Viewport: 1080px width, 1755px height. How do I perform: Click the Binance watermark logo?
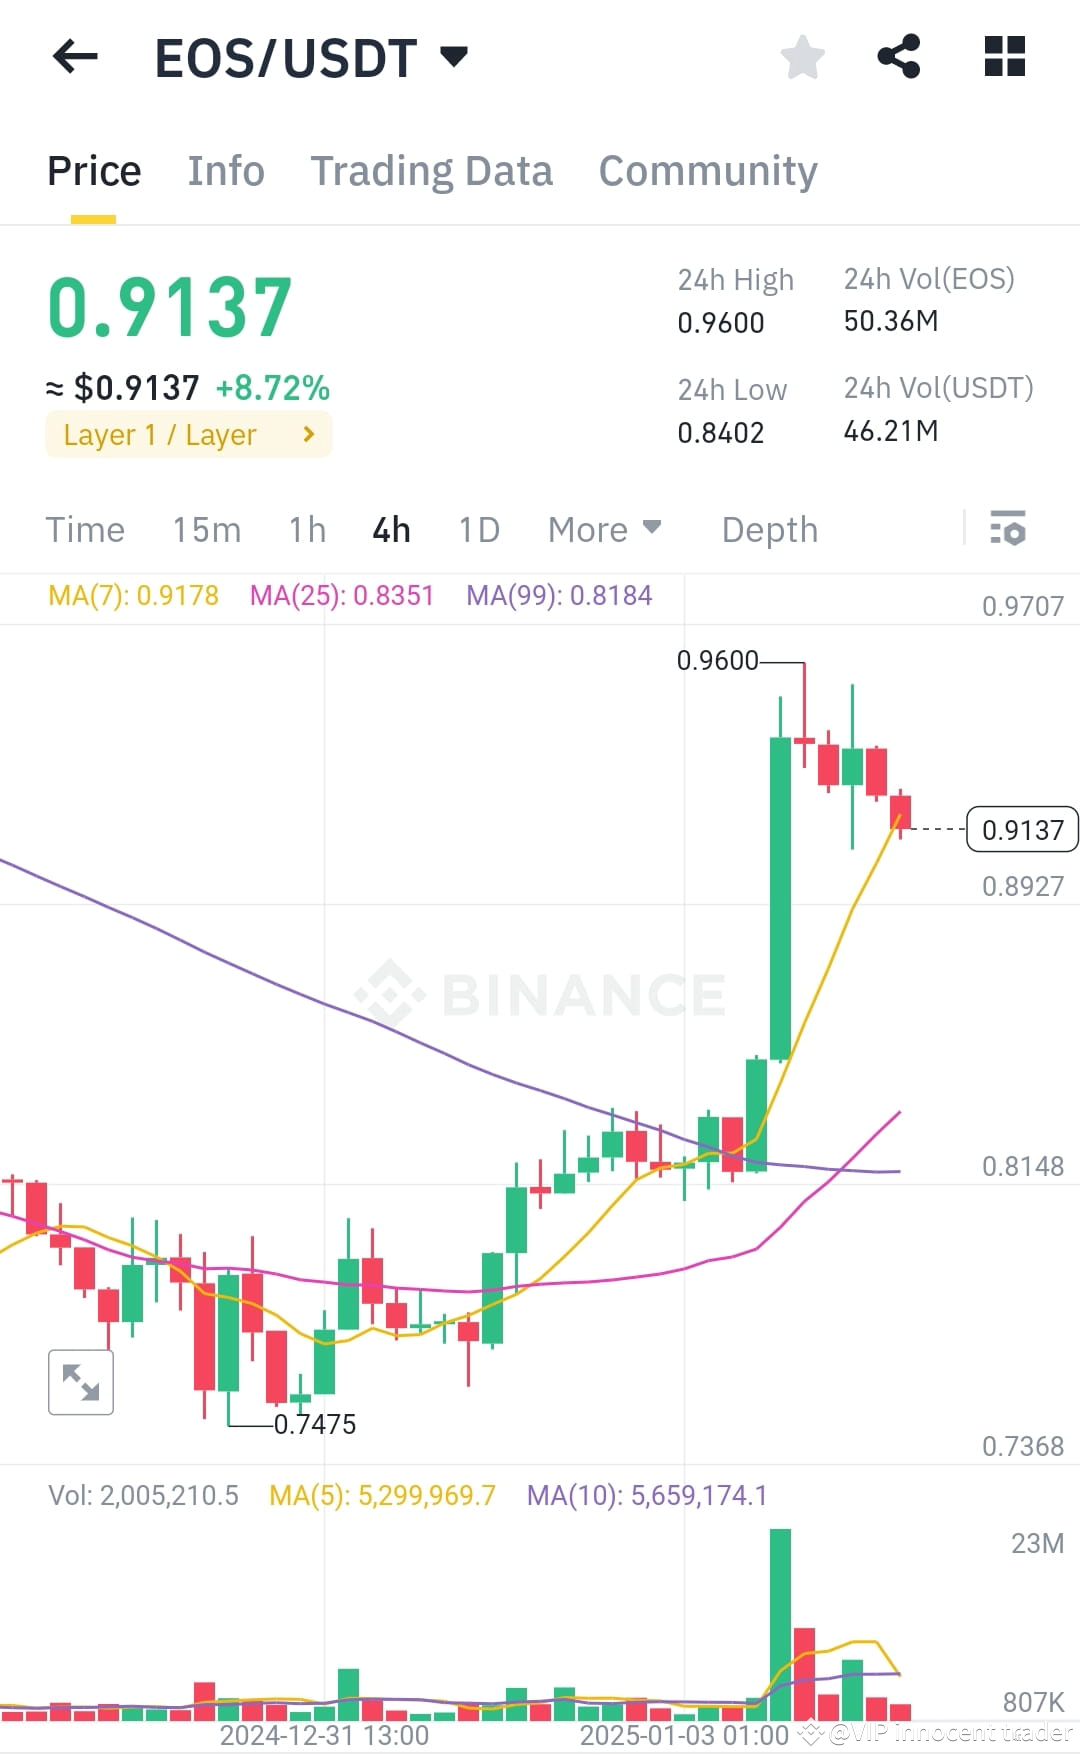click(540, 992)
